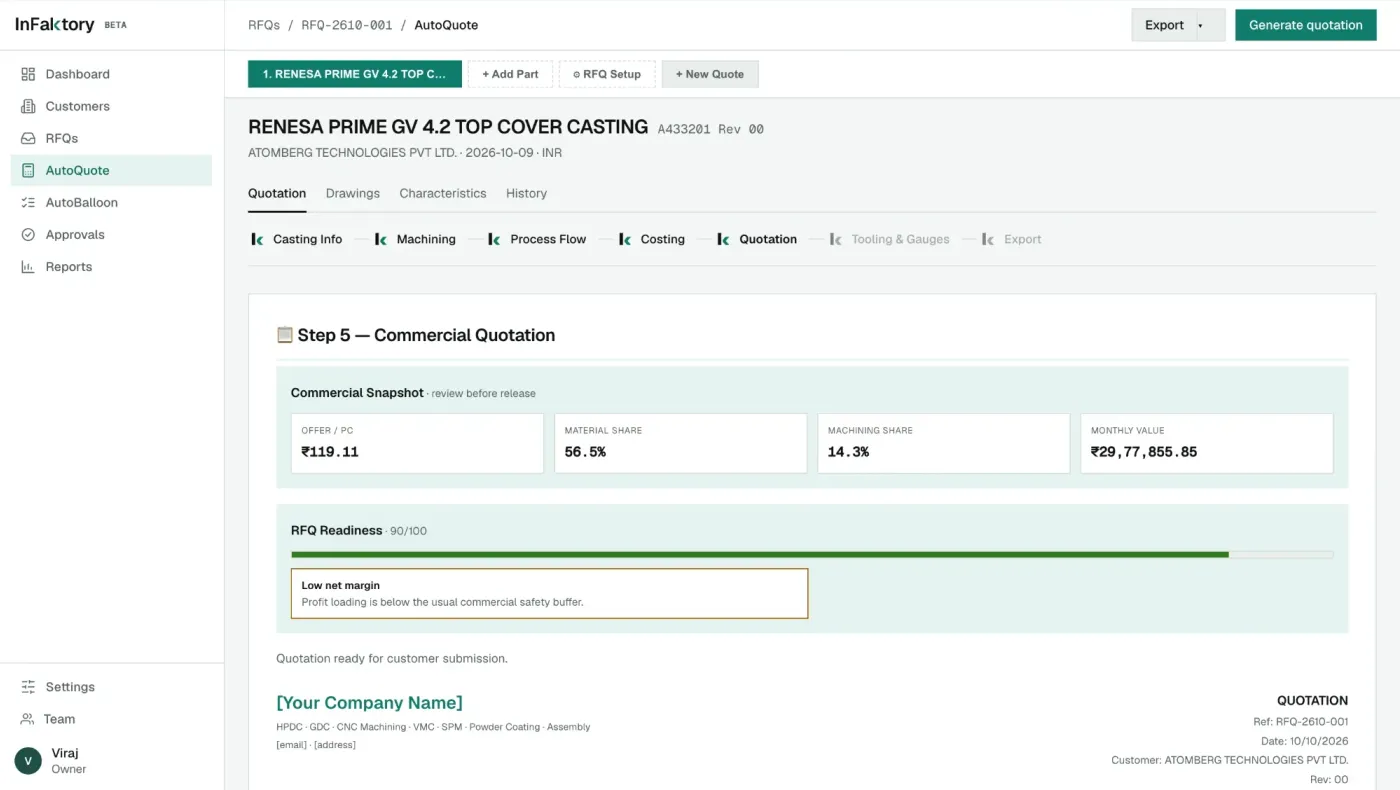Click the [email] · [address] placeholder line
The width and height of the screenshot is (1400, 790).
pos(316,745)
